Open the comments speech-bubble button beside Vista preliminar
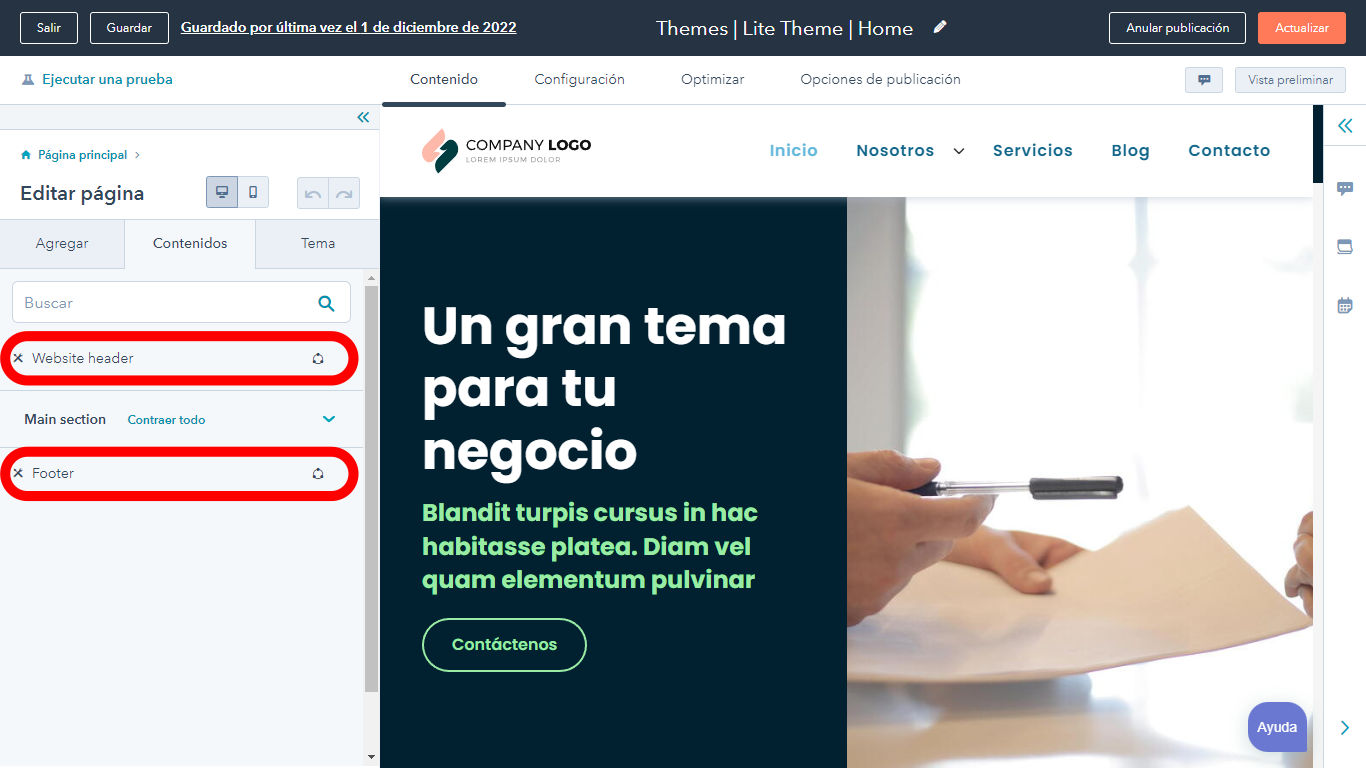 [1204, 80]
